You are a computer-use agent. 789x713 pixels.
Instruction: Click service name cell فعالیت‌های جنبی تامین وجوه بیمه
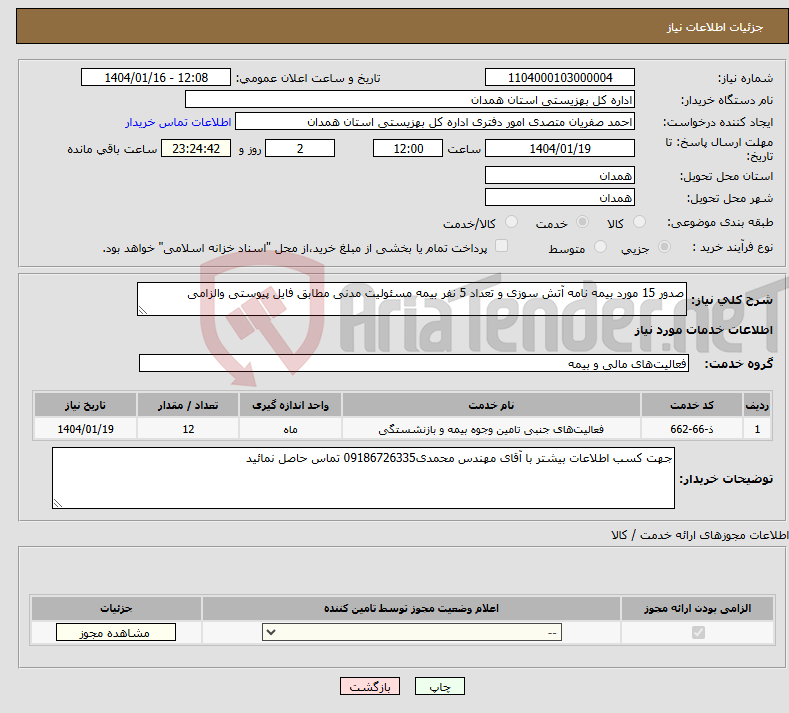491,429
